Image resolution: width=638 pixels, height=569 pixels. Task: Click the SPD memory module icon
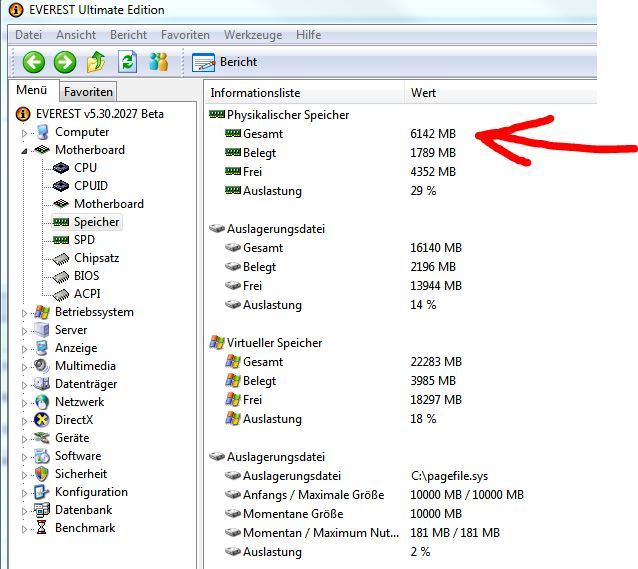(x=61, y=240)
